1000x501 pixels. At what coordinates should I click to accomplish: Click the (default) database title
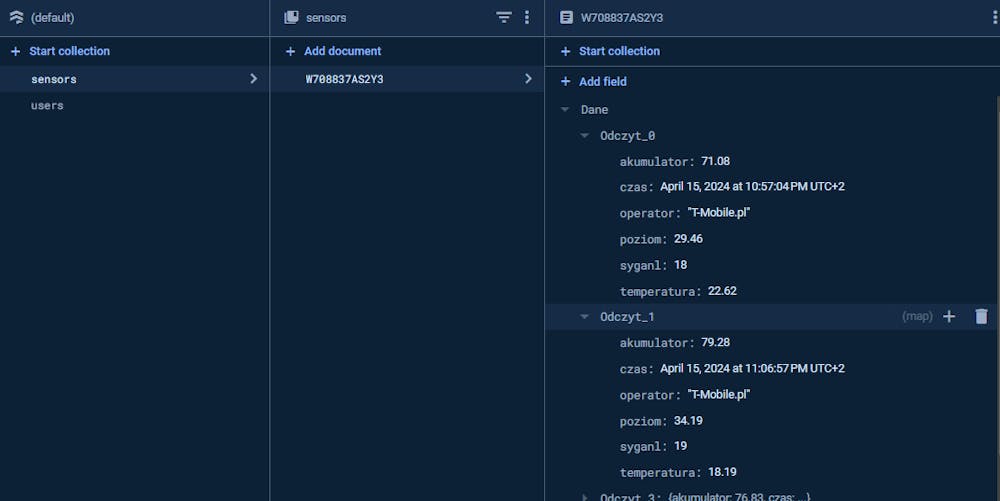[52, 18]
